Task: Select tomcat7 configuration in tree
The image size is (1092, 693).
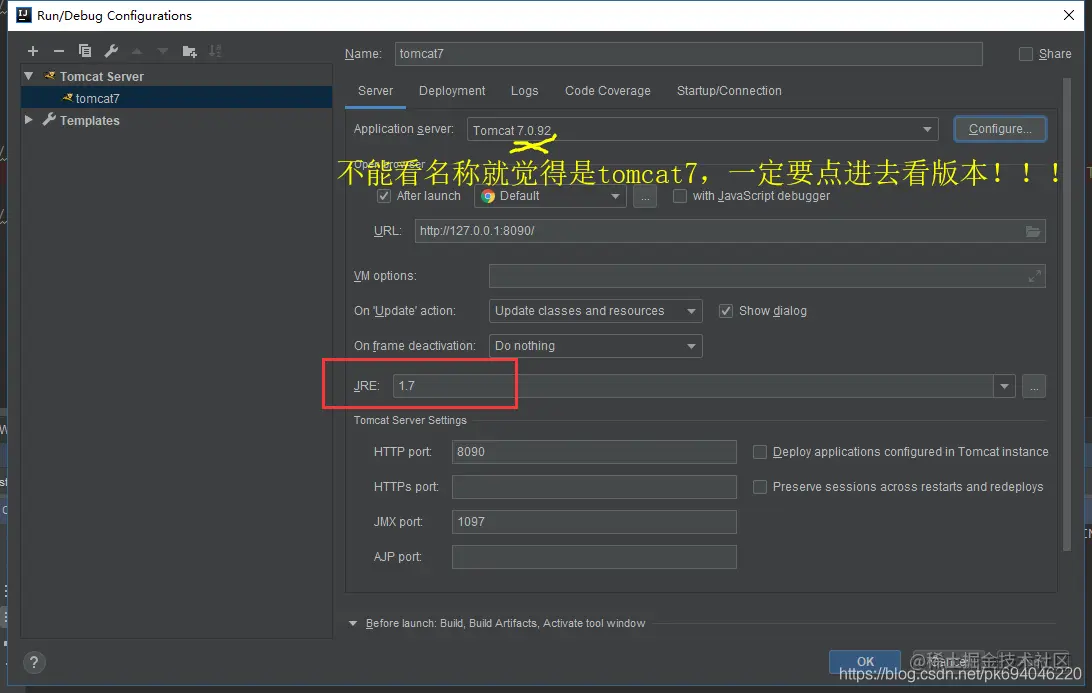Action: 177,98
